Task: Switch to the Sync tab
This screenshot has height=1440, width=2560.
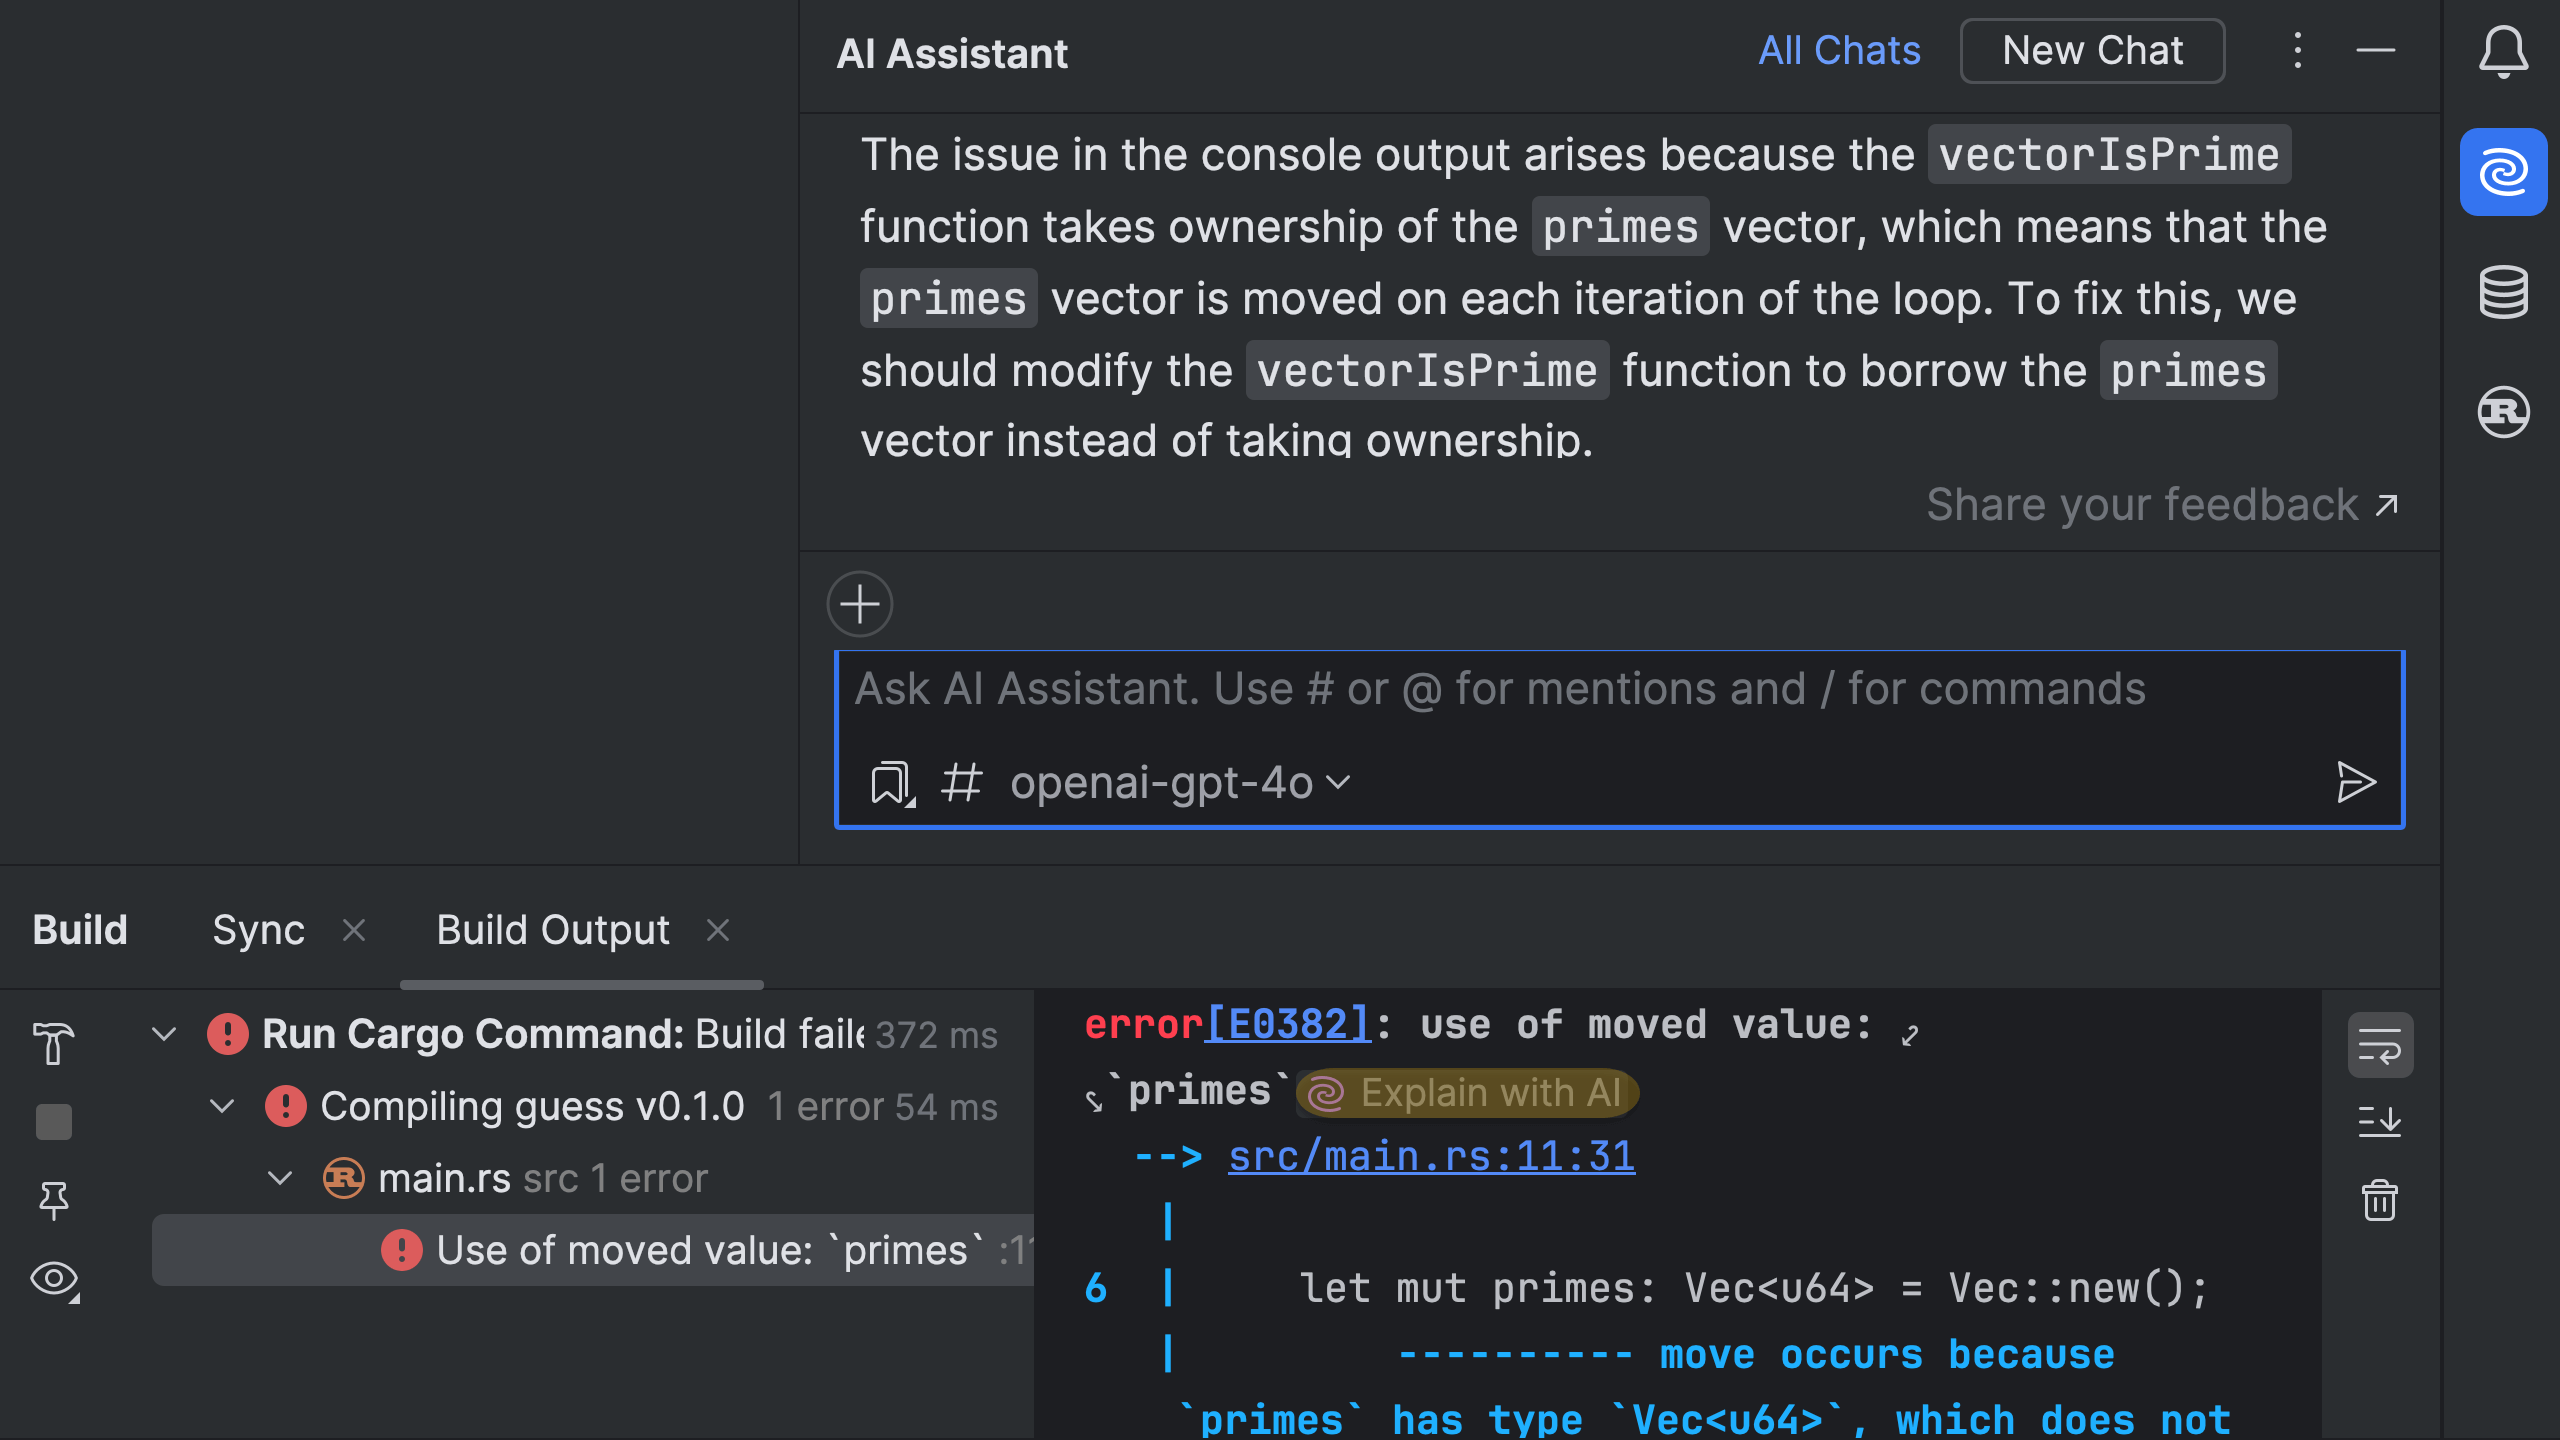Action: coord(258,930)
